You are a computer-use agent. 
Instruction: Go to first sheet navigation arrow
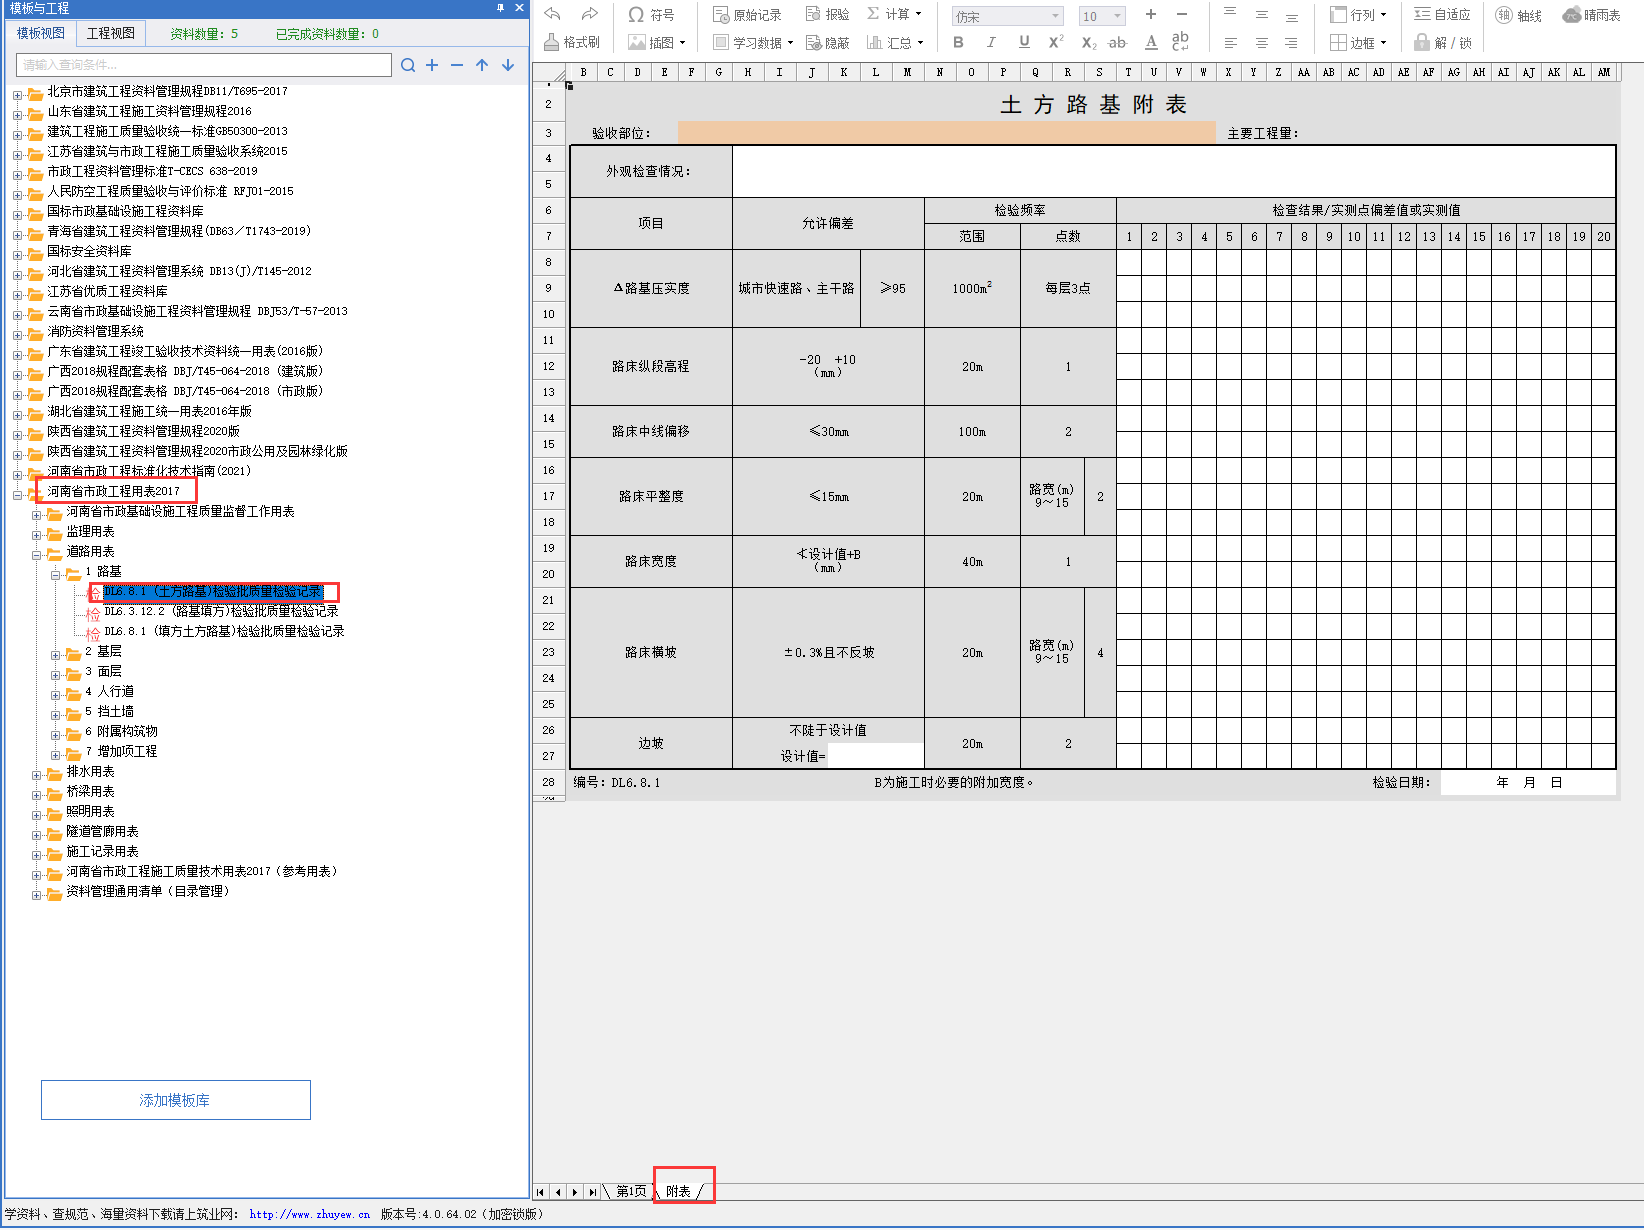point(541,1192)
